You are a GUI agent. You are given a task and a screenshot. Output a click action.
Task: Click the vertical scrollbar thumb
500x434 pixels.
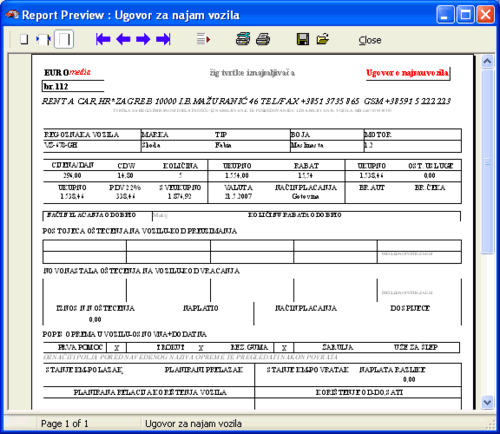click(487, 162)
